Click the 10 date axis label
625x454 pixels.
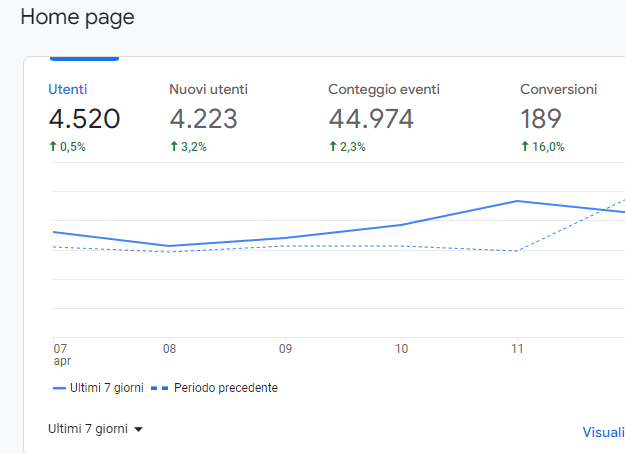pyautogui.click(x=401, y=349)
